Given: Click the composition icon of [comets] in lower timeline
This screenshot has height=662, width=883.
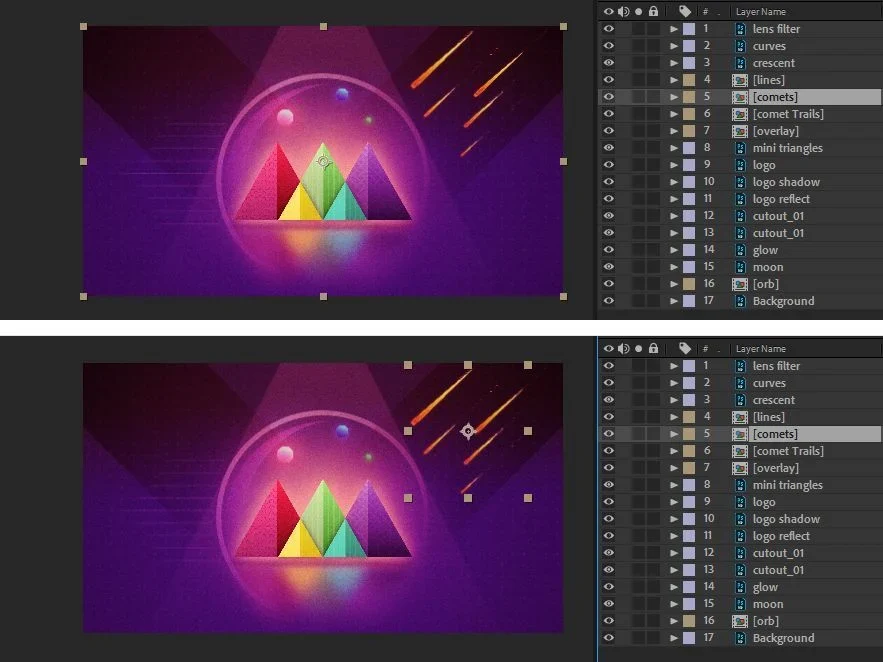Looking at the screenshot, I should click(740, 433).
